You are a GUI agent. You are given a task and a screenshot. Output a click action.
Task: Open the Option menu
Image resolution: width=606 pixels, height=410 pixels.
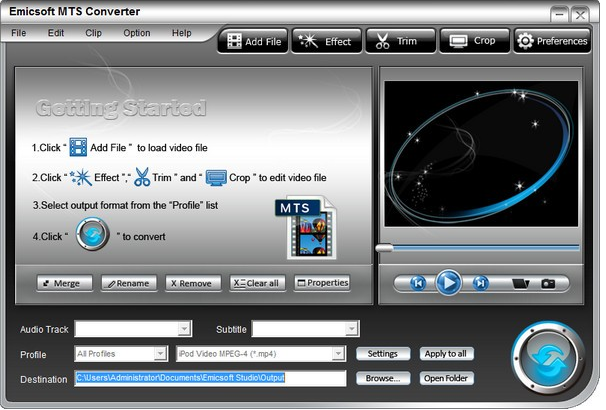point(136,33)
